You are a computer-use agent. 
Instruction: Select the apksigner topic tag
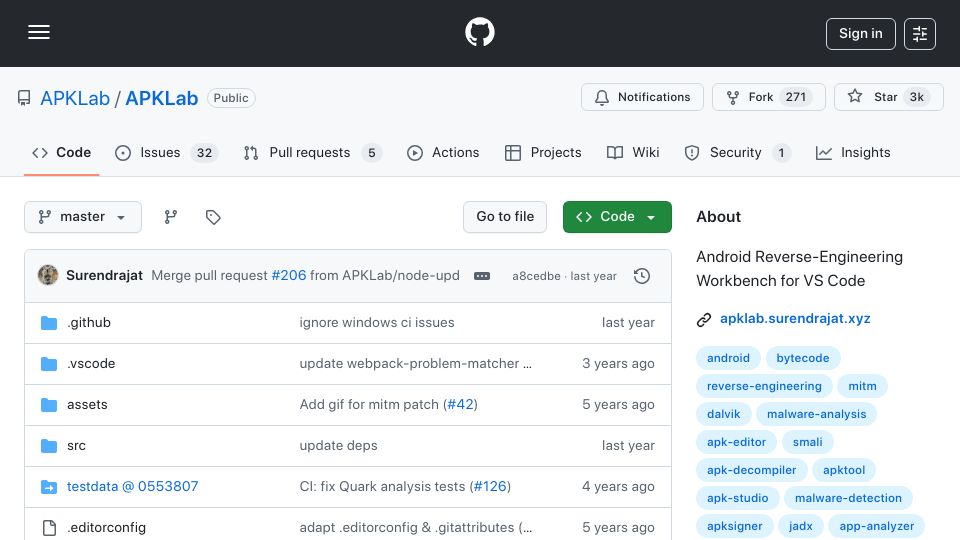pyautogui.click(x=734, y=527)
